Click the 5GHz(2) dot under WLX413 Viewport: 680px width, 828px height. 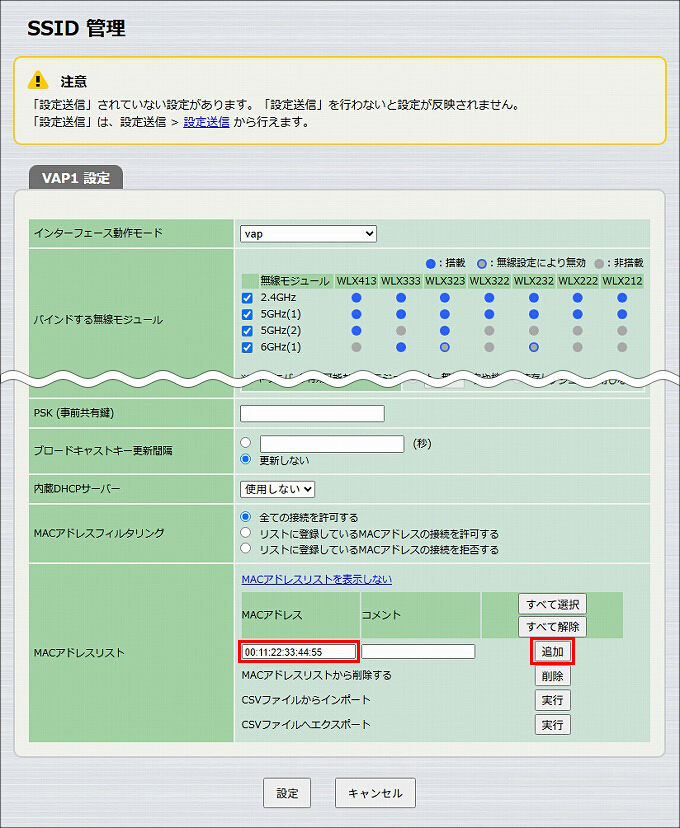click(x=356, y=331)
